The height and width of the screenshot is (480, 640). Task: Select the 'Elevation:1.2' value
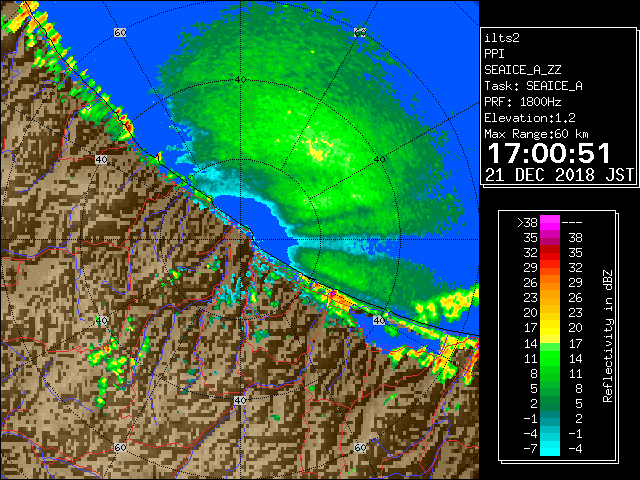529,118
